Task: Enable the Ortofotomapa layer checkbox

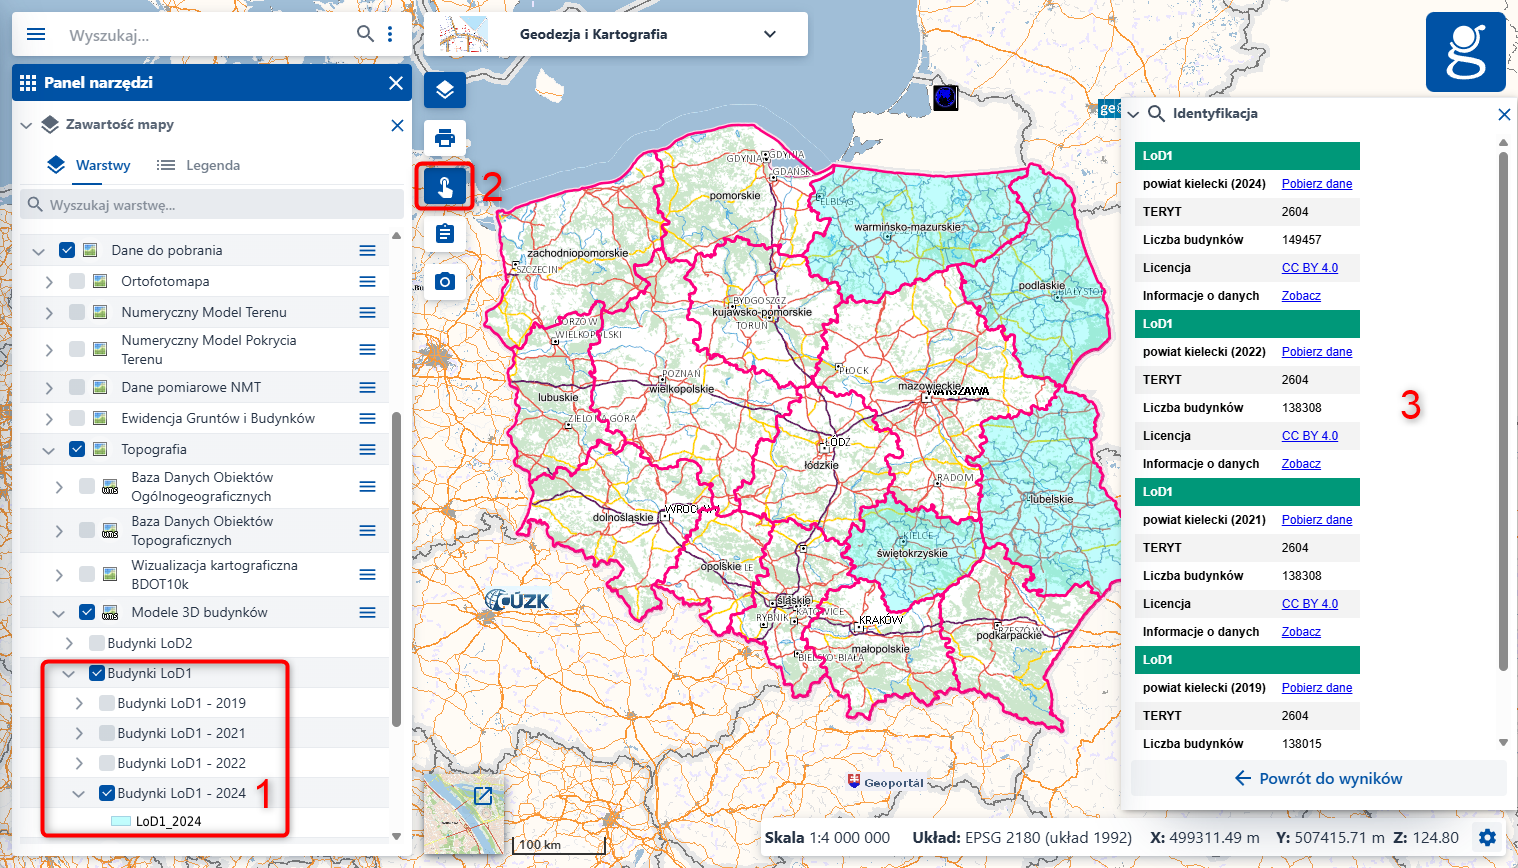Action: pyautogui.click(x=77, y=282)
